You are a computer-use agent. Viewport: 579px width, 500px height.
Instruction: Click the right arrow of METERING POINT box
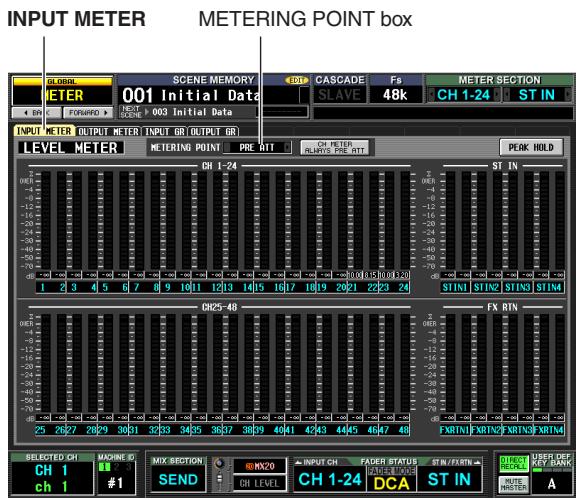pyautogui.click(x=287, y=148)
